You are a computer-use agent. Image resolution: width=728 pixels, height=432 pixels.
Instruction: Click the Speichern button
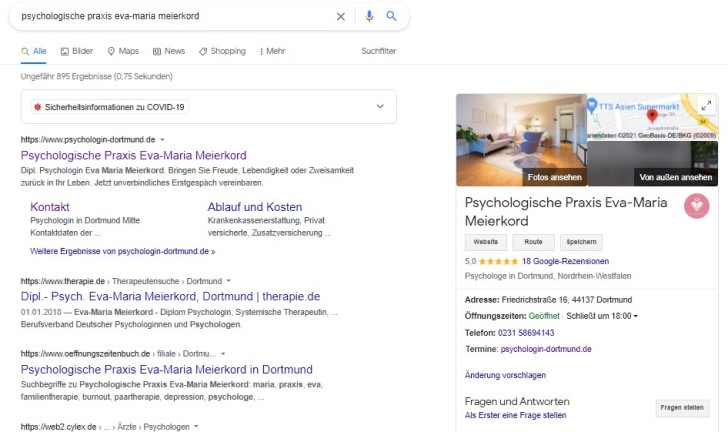tap(581, 242)
